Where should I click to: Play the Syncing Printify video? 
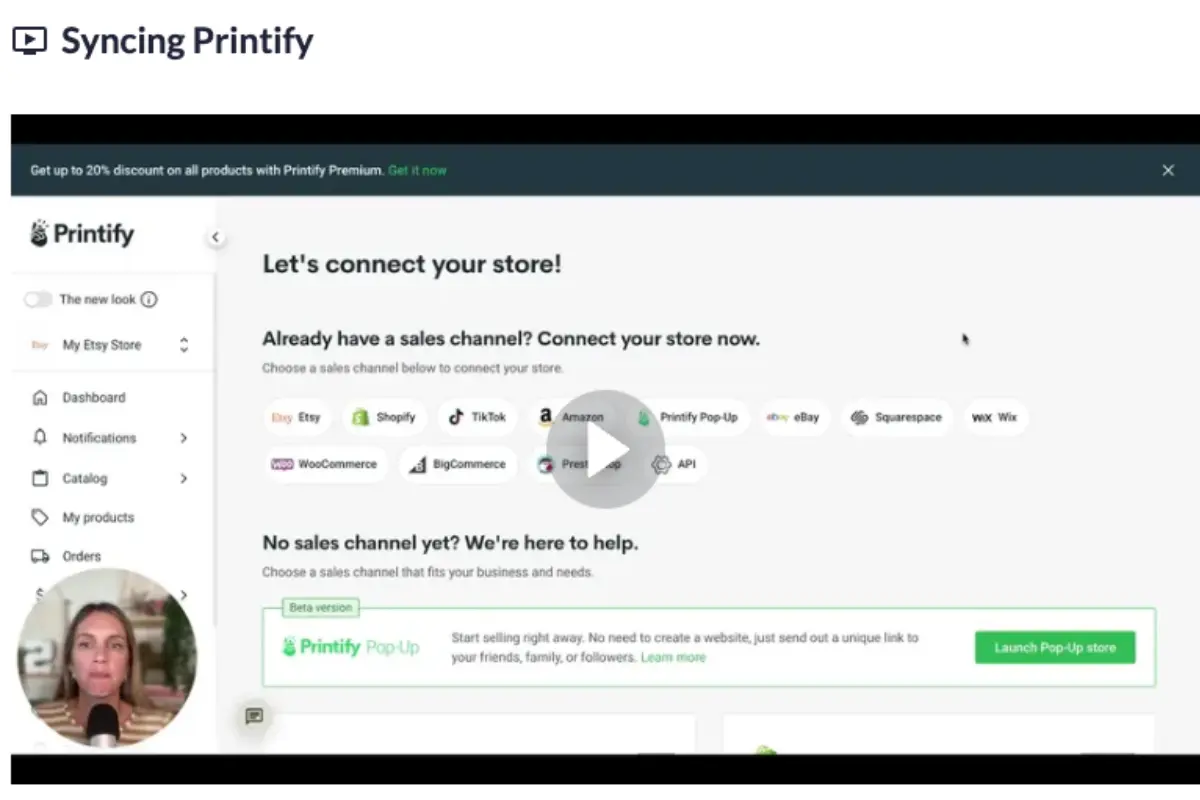pyautogui.click(x=606, y=449)
